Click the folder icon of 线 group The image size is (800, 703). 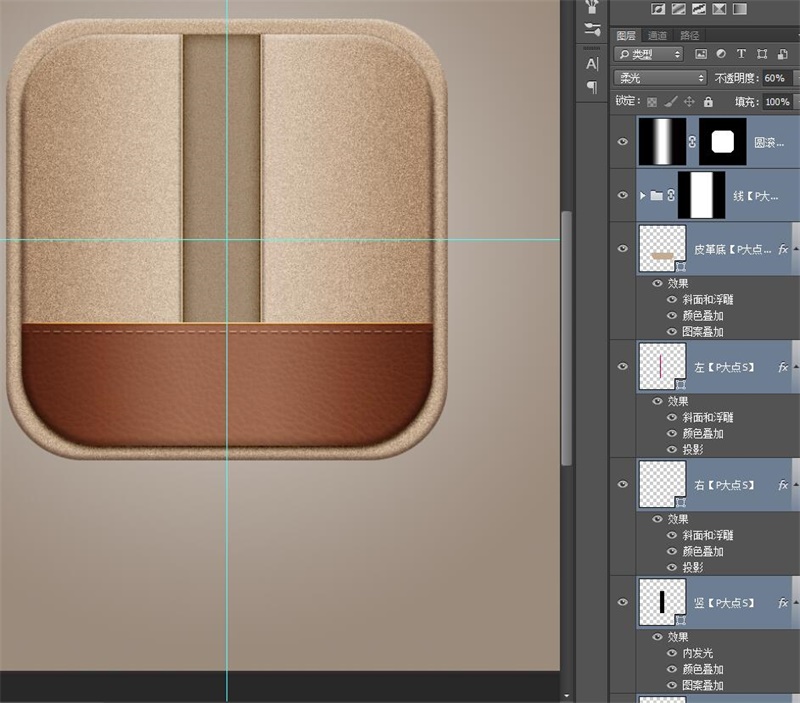(x=657, y=195)
